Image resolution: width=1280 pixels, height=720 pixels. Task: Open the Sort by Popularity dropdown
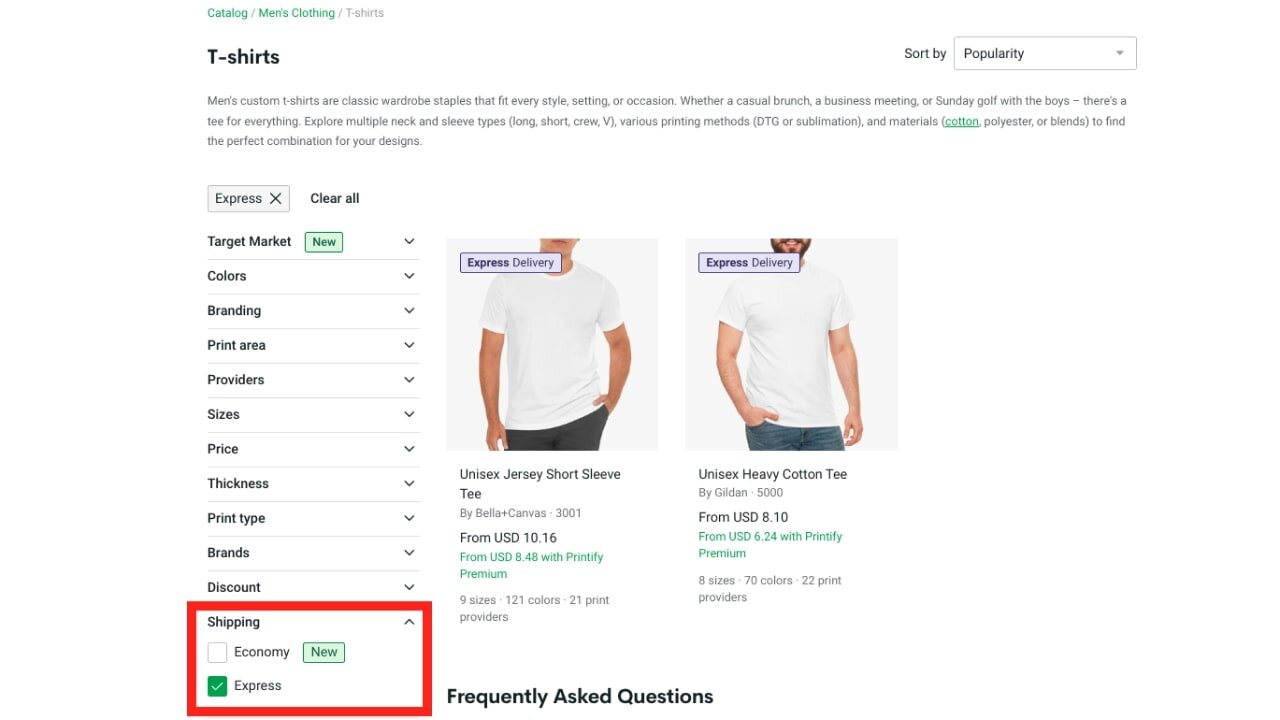tap(1045, 54)
